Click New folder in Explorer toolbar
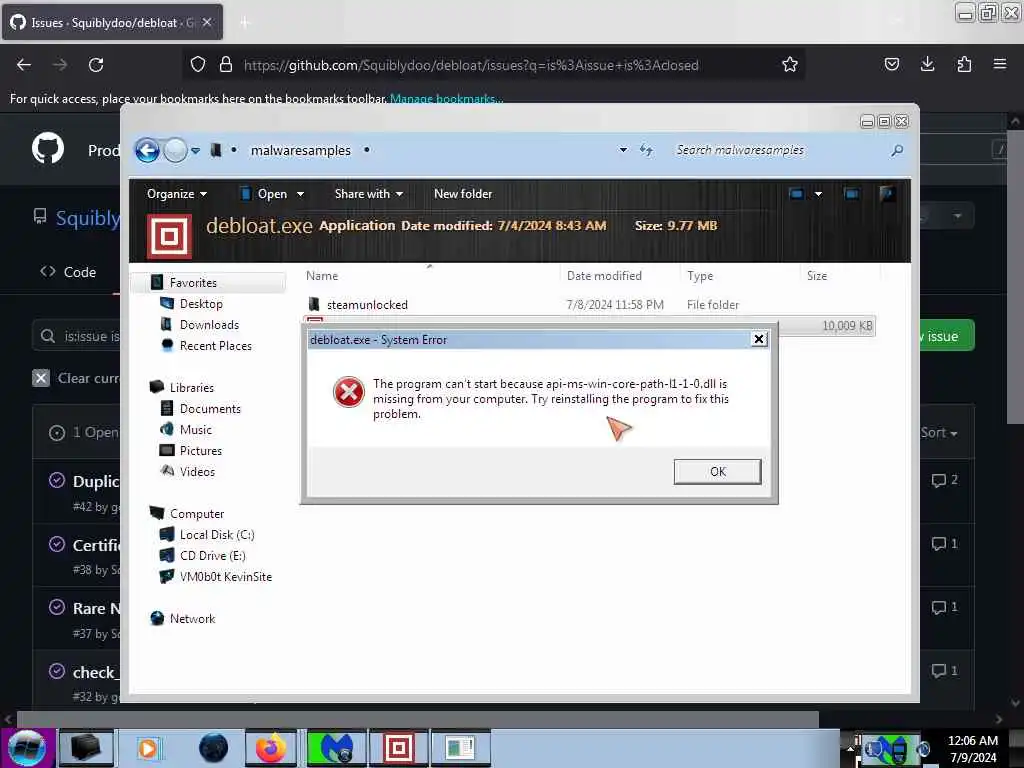Viewport: 1024px width, 768px height. point(463,194)
